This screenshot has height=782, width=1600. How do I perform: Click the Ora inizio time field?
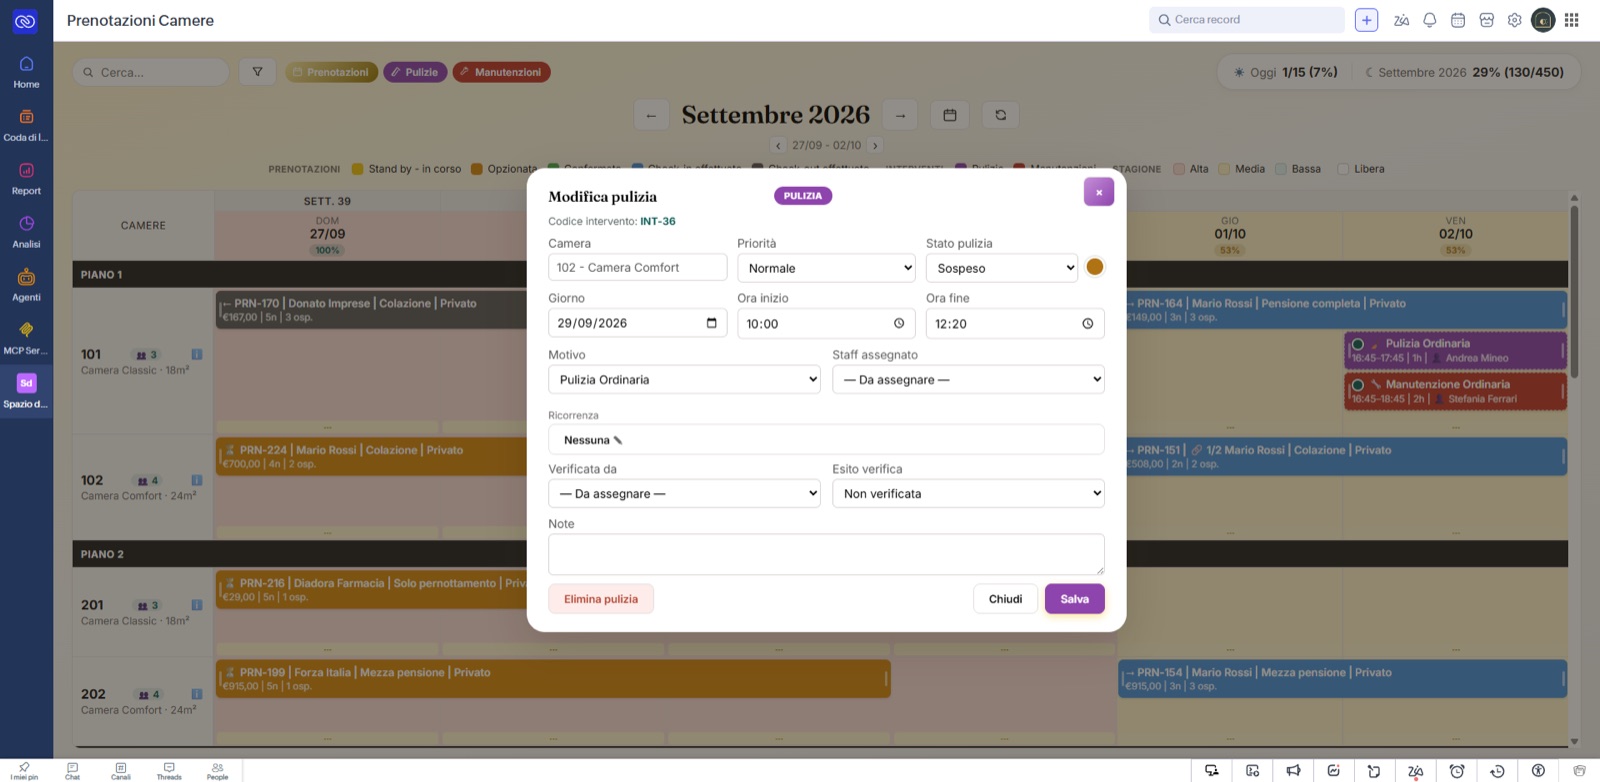pyautogui.click(x=826, y=323)
